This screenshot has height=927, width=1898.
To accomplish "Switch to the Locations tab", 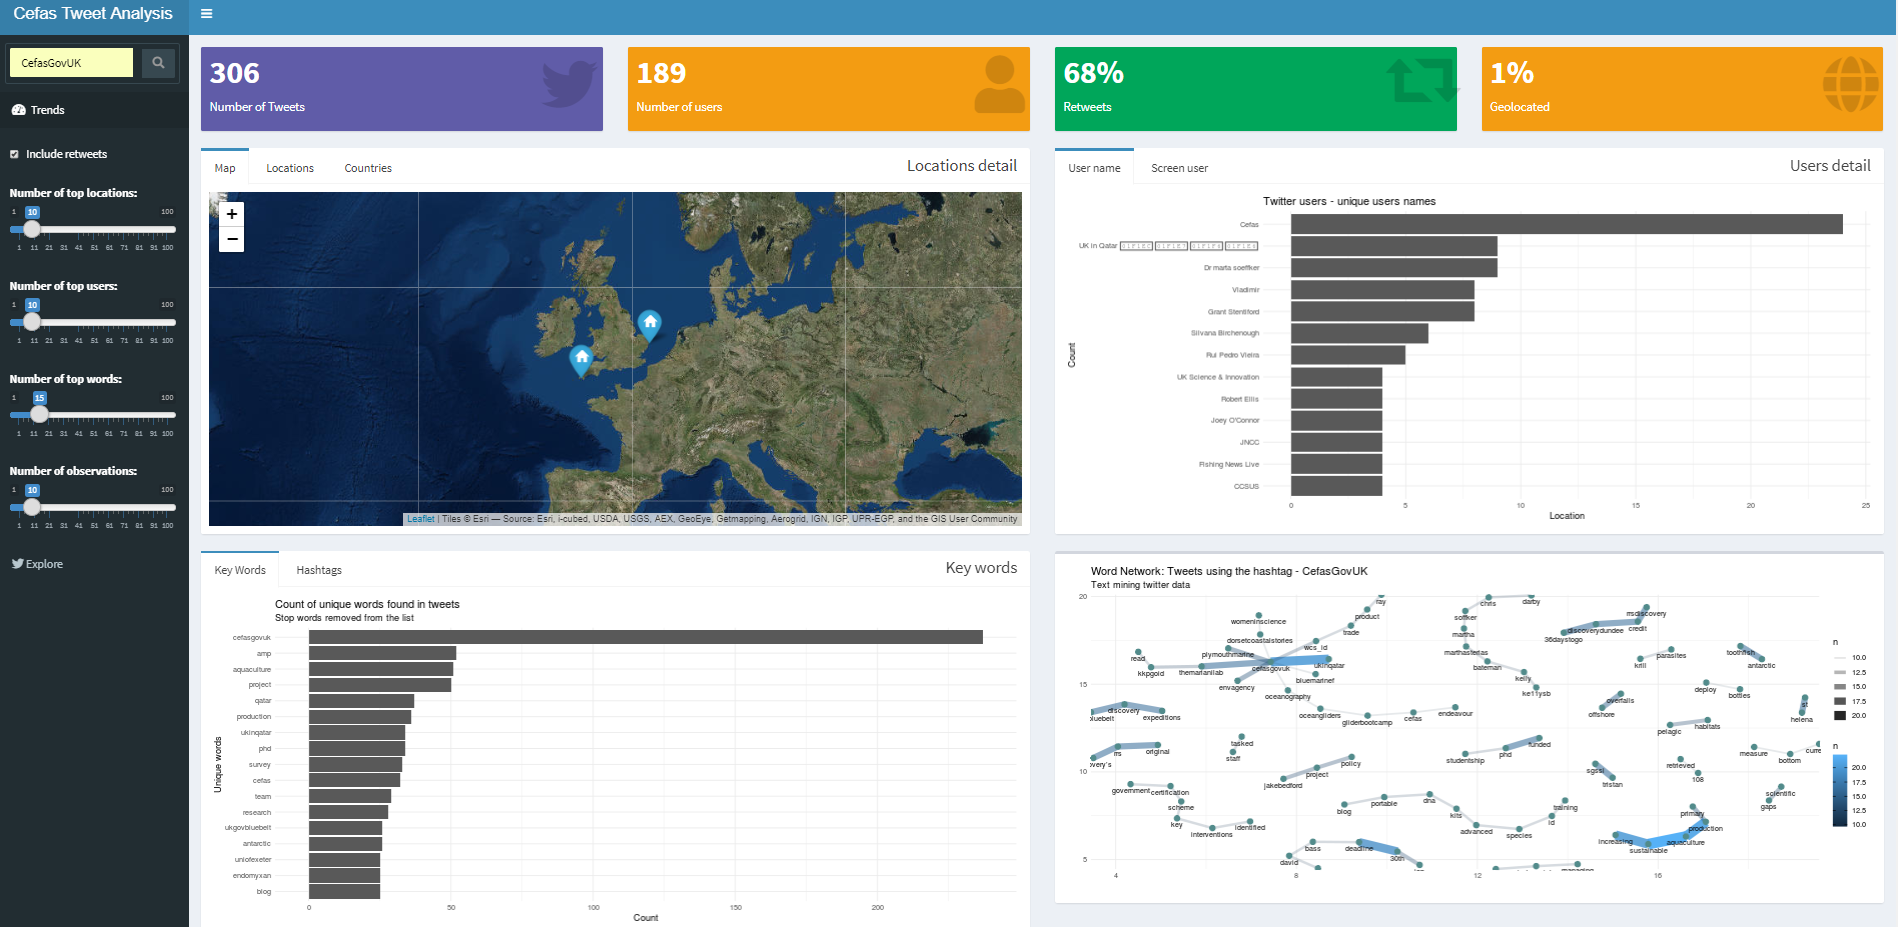I will (290, 168).
